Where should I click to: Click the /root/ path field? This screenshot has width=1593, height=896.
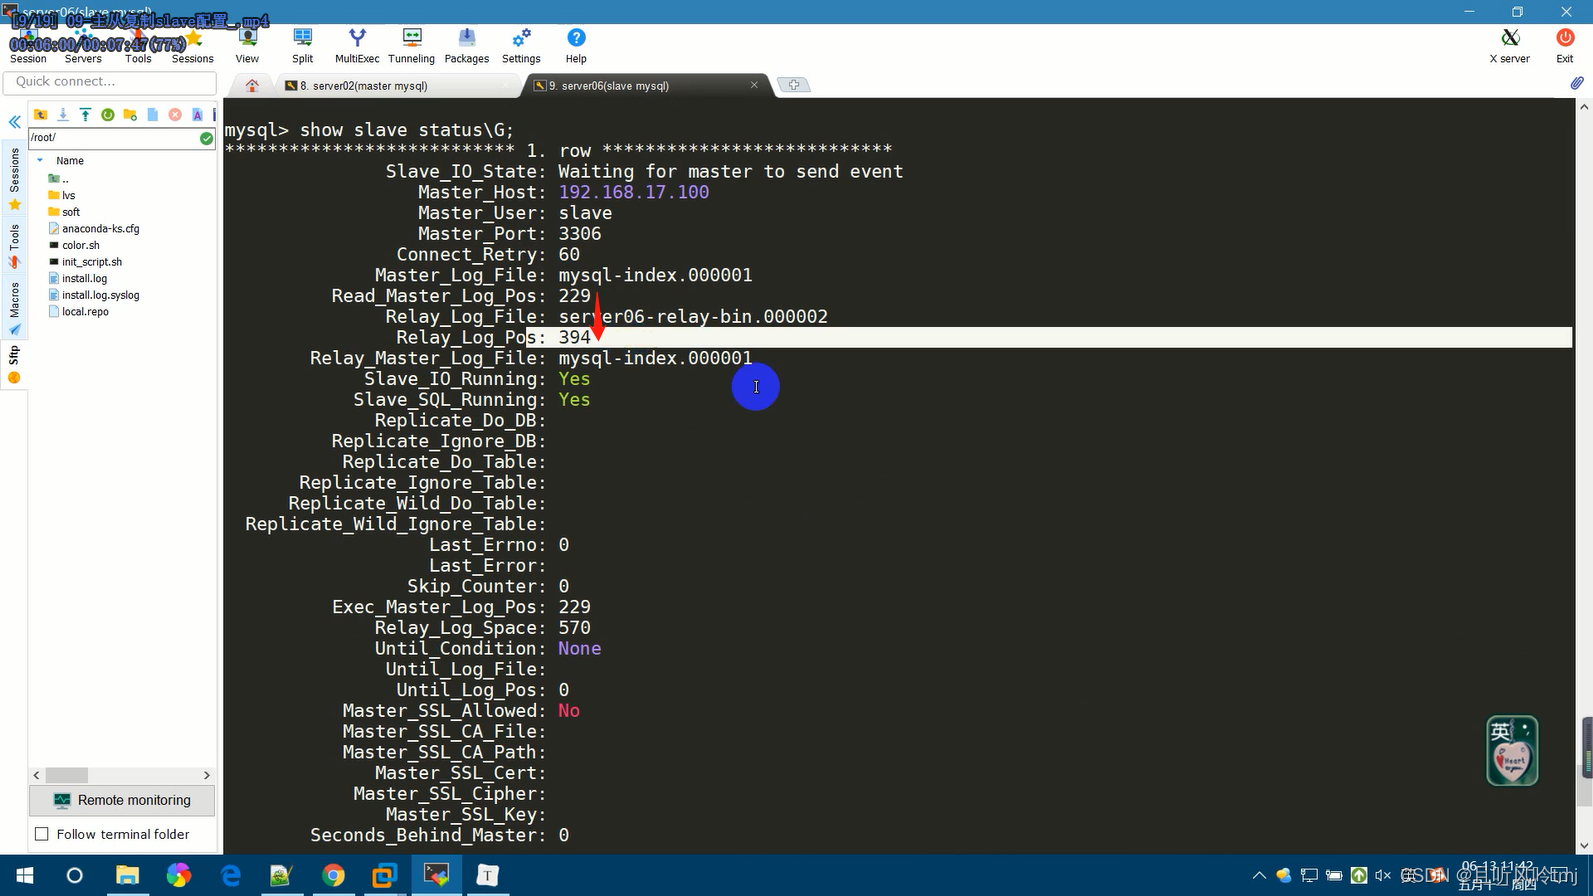(113, 138)
